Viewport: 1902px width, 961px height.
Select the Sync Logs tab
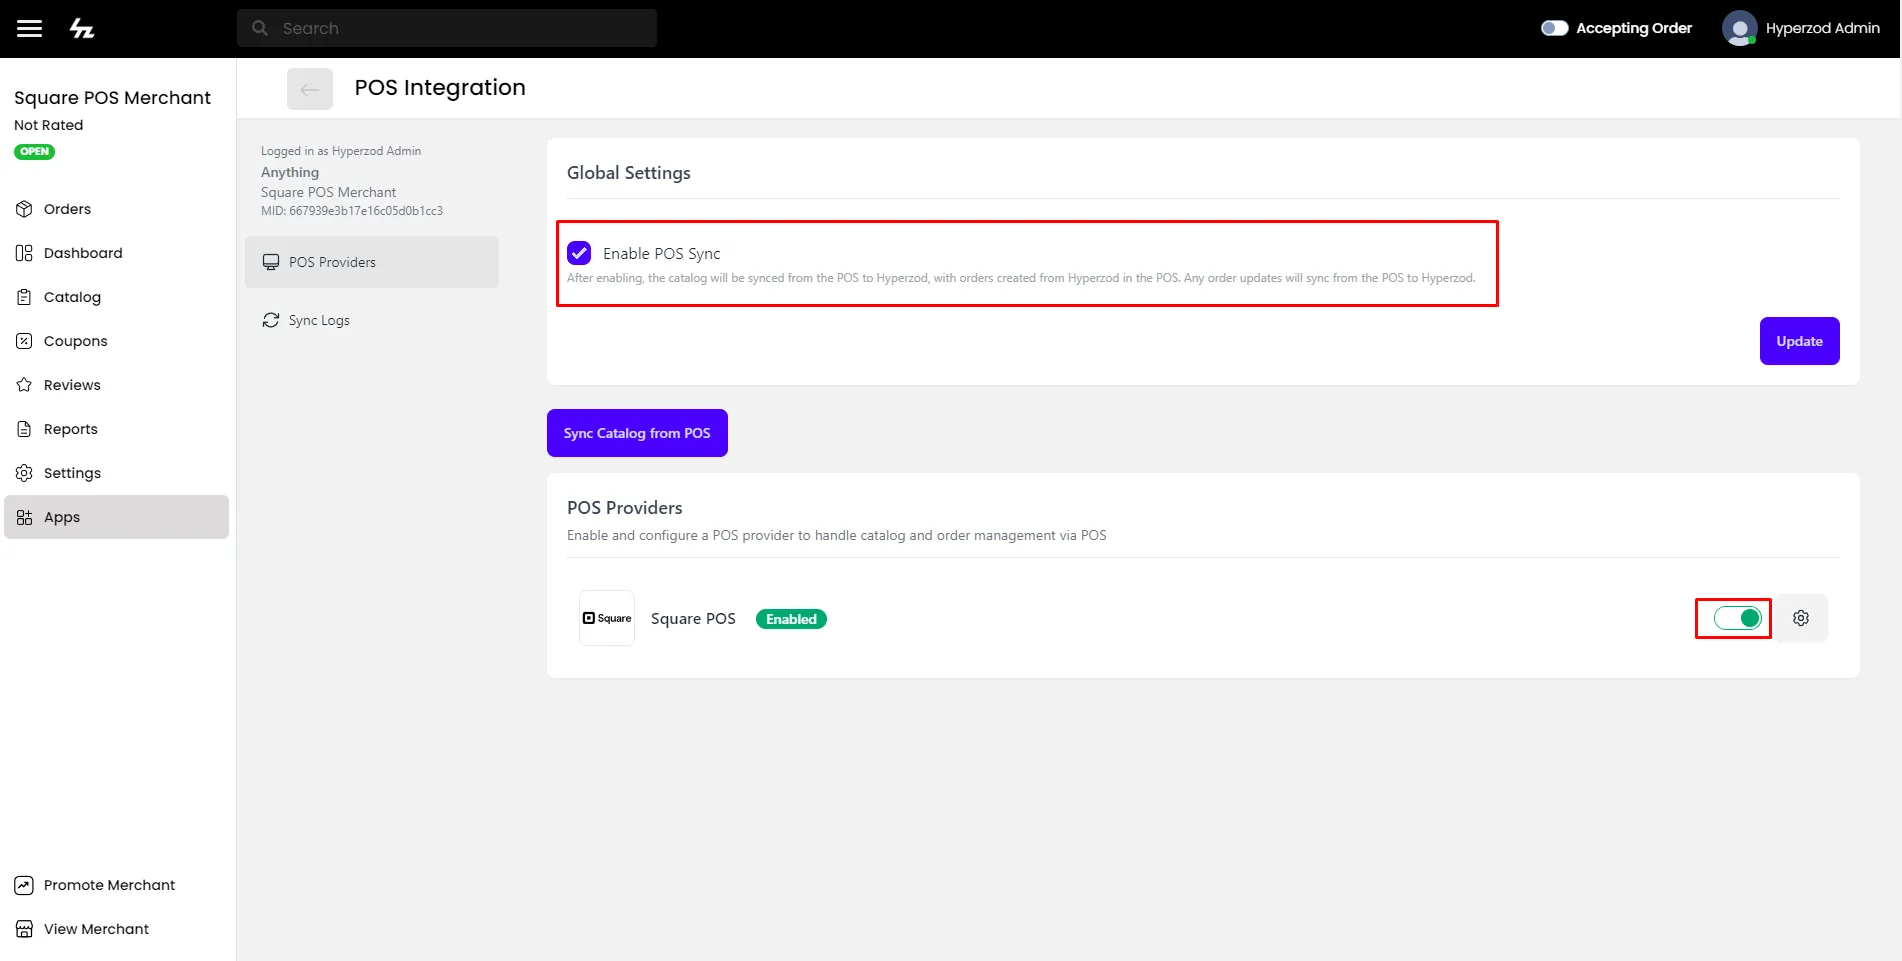pyautogui.click(x=372, y=320)
